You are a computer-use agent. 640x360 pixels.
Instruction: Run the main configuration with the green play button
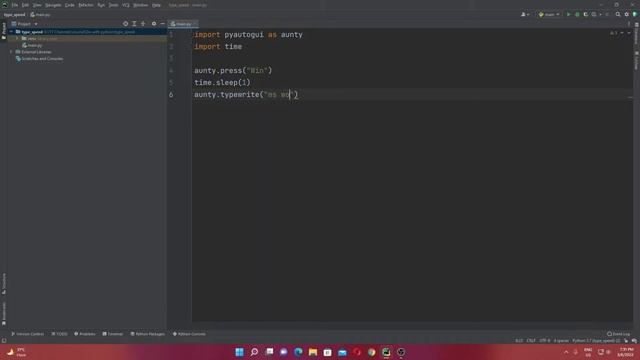click(x=568, y=14)
